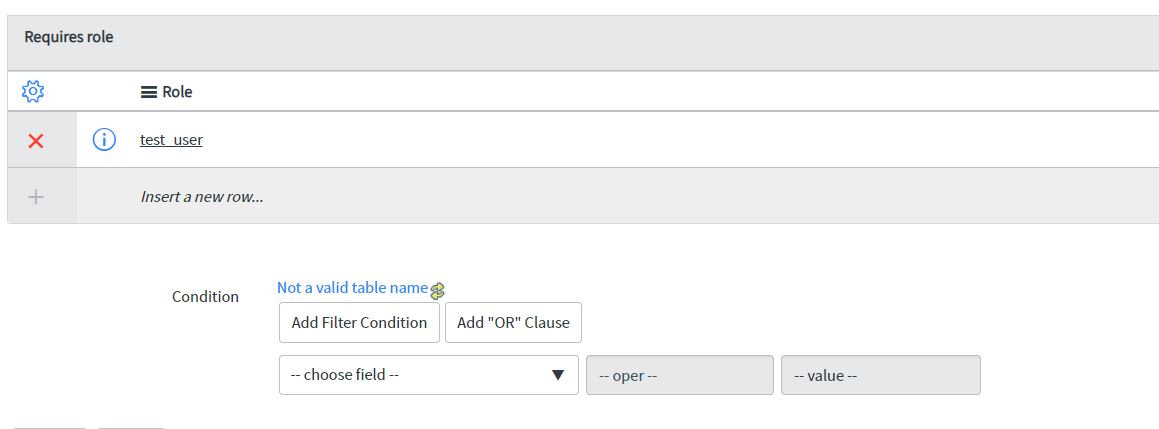
Task: Click the Role column header text
Action: (x=177, y=92)
